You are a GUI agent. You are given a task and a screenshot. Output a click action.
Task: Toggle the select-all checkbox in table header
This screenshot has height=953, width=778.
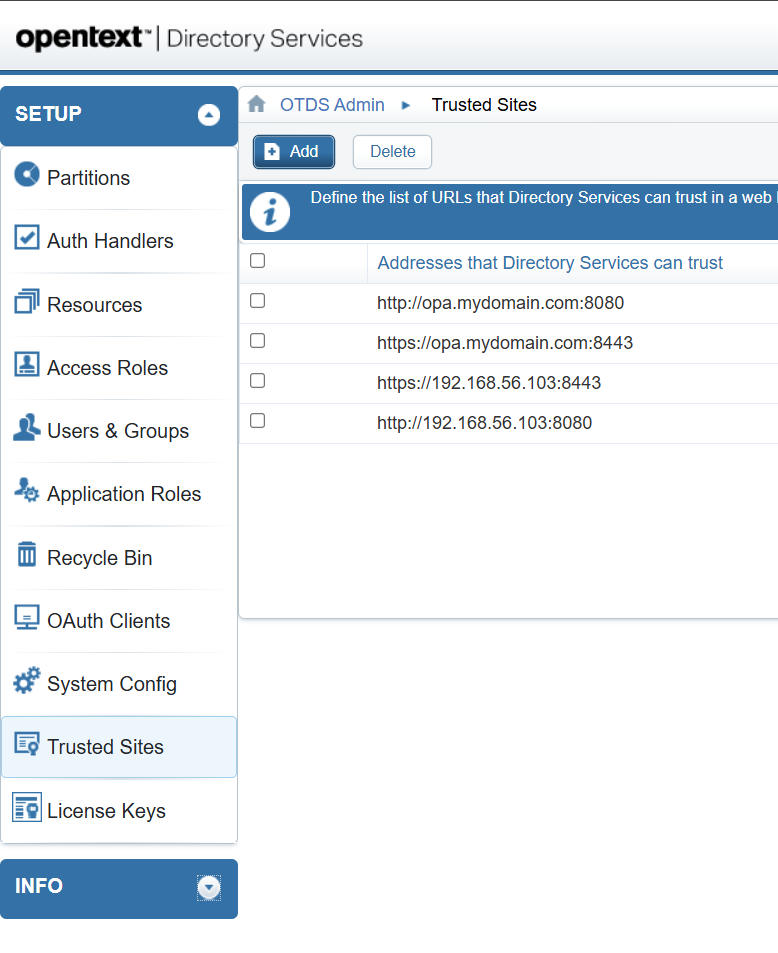257,261
